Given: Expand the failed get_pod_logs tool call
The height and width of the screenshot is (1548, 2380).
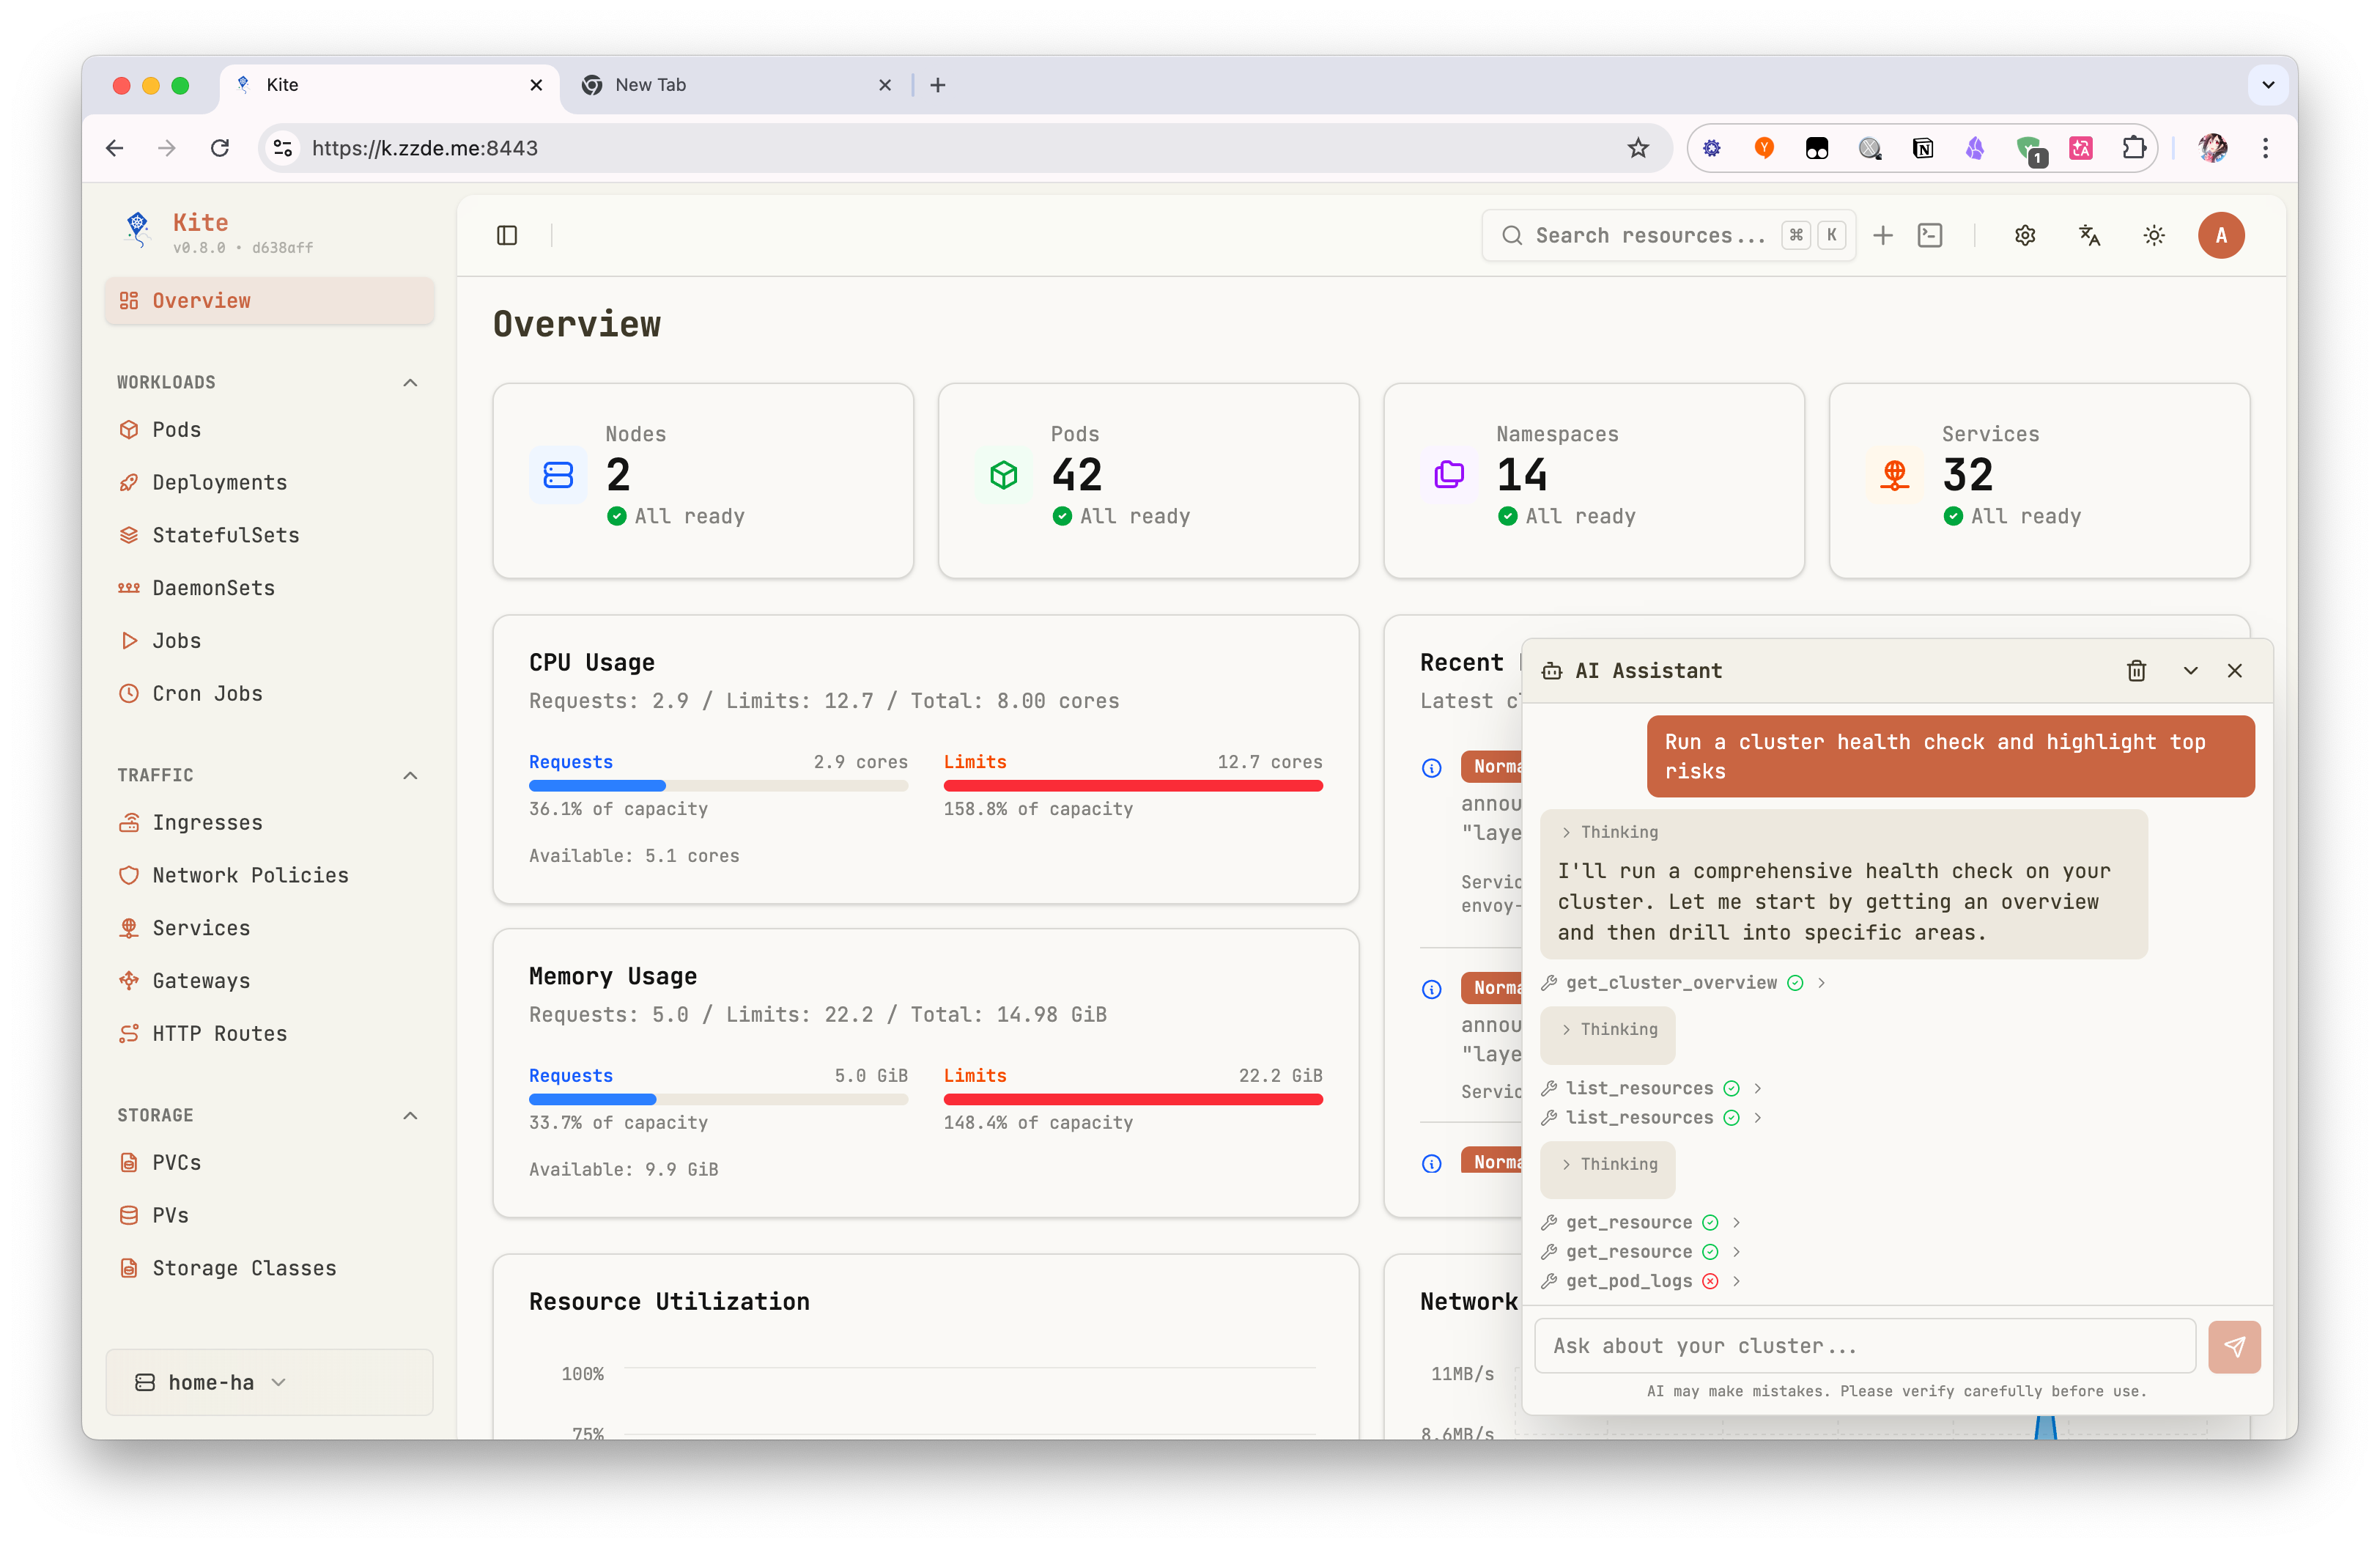Looking at the screenshot, I should click(1737, 1281).
